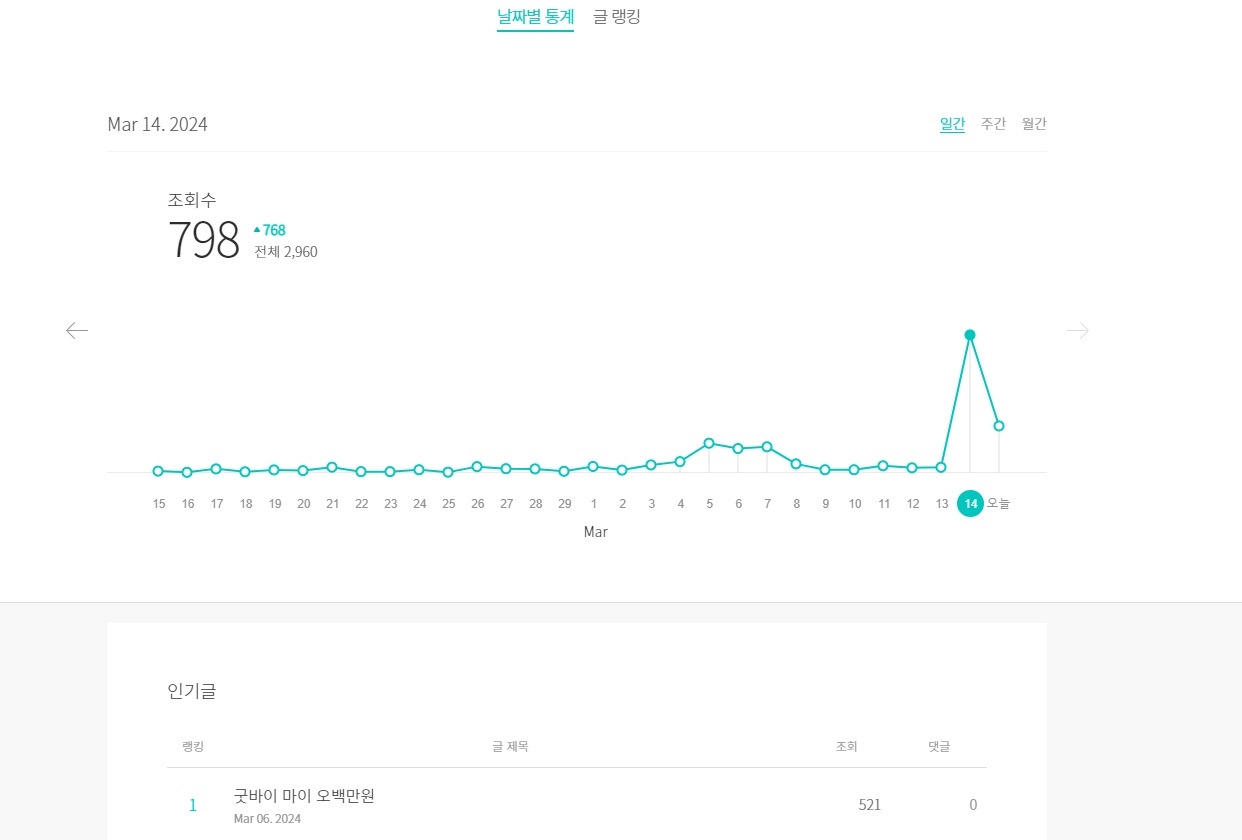Click the left arrow to view earlier dates
Image resolution: width=1242 pixels, height=840 pixels.
click(x=77, y=330)
